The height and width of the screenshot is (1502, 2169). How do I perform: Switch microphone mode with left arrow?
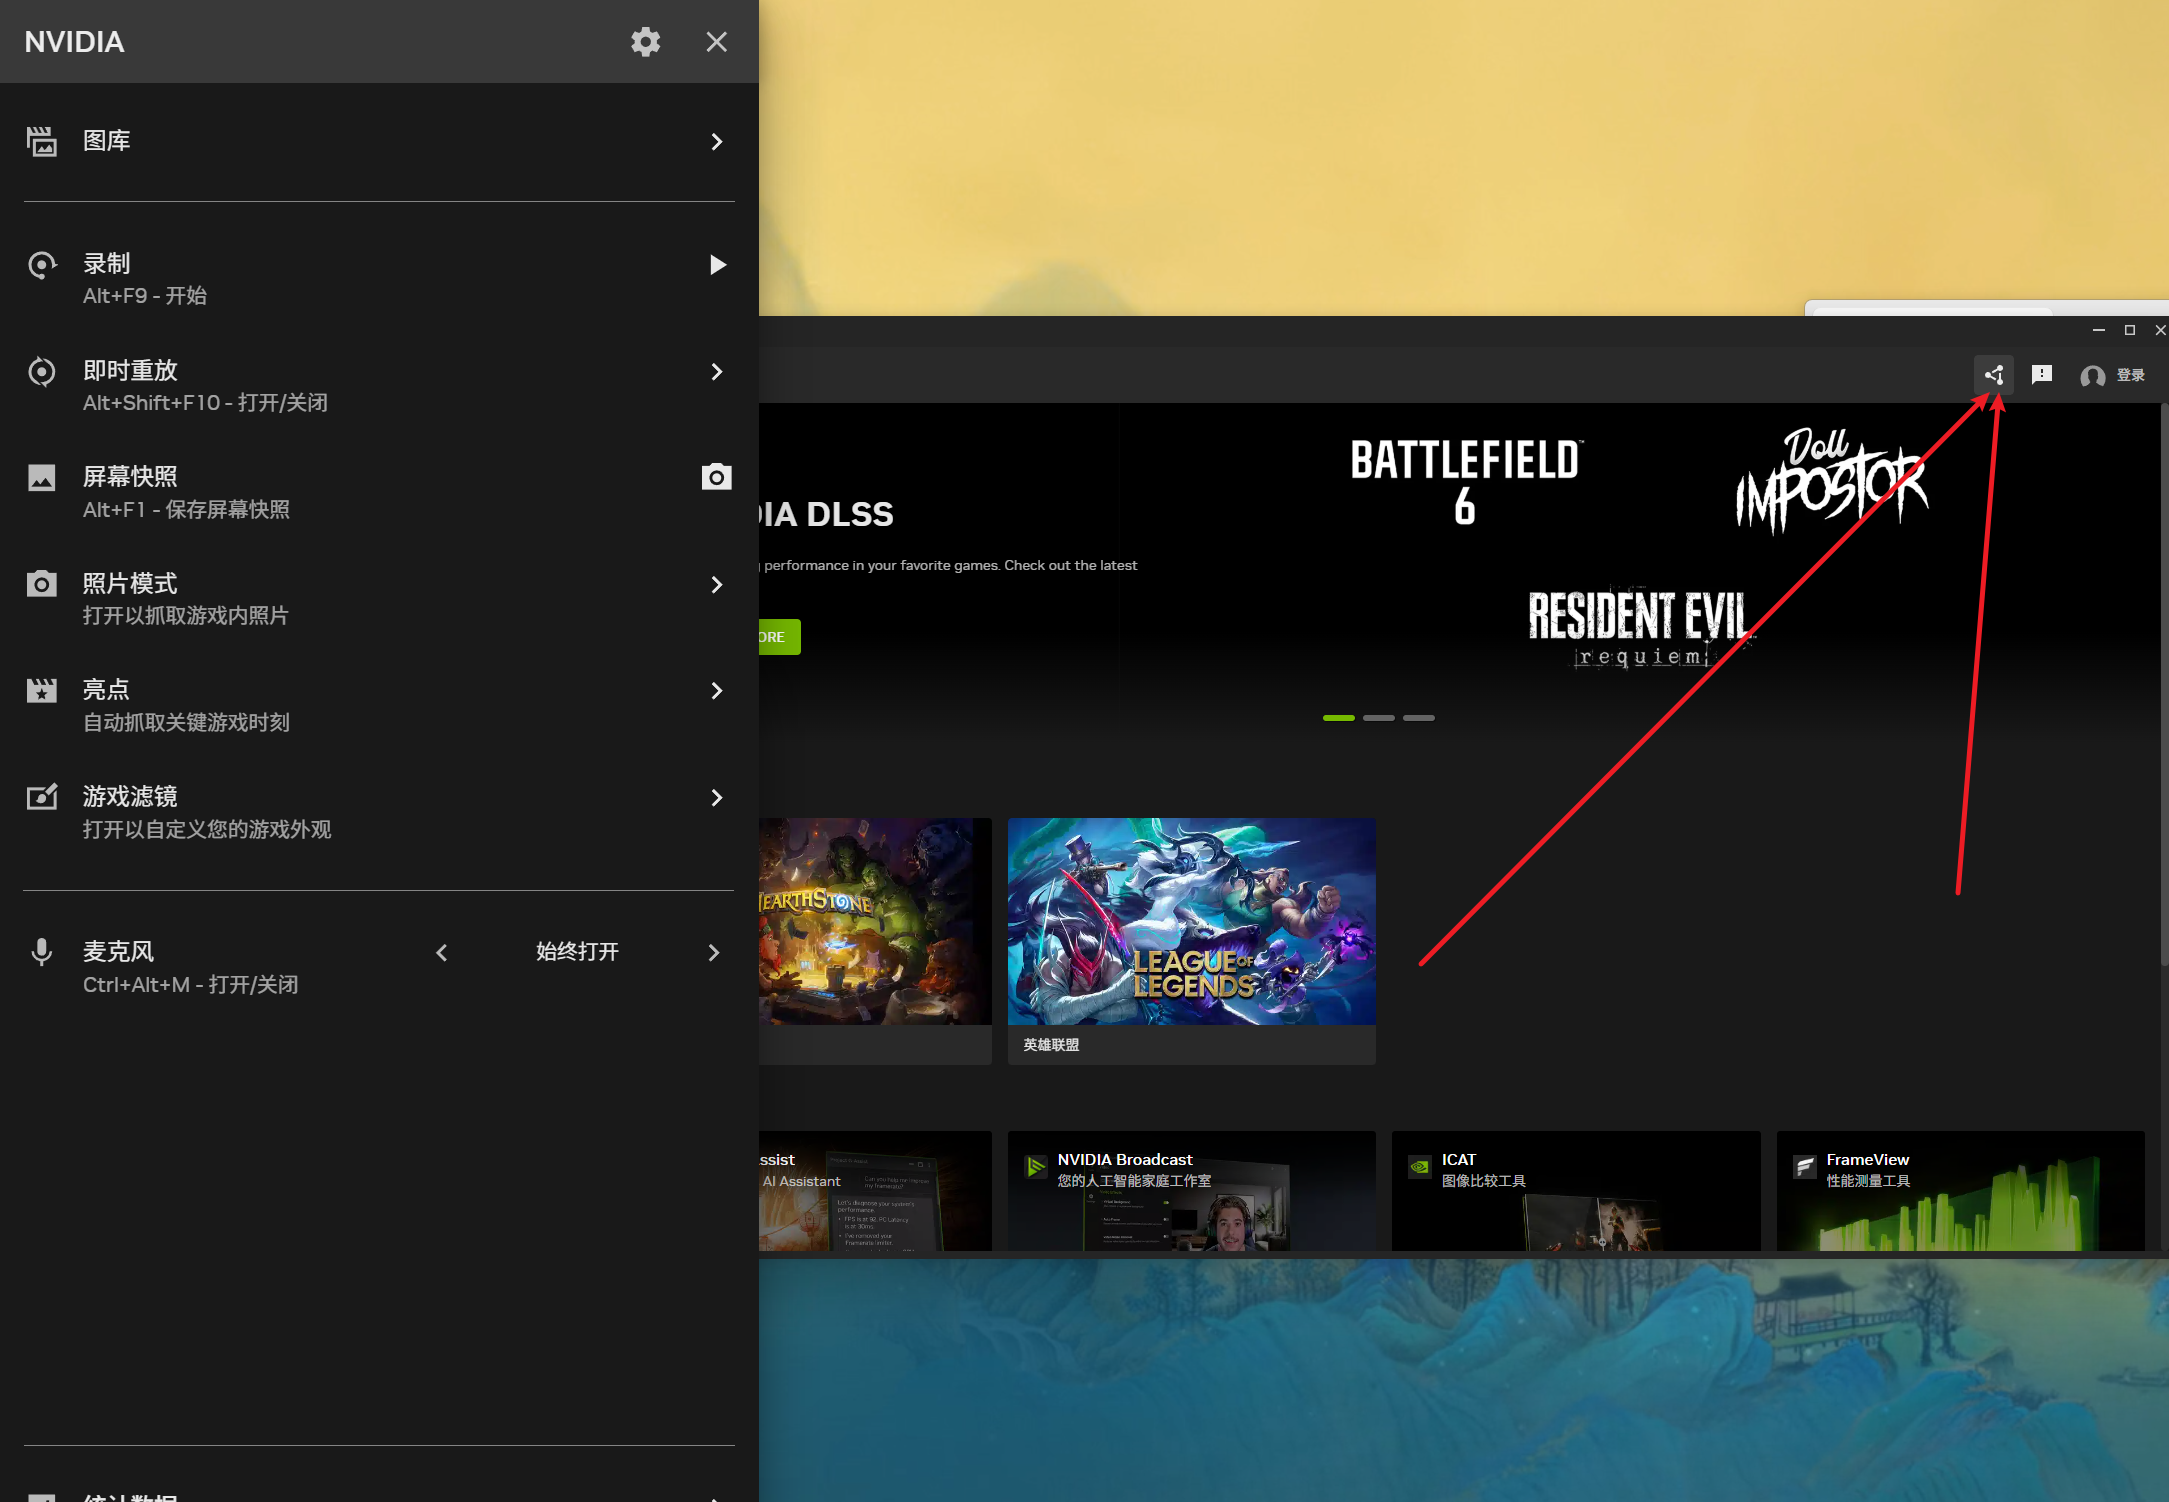pos(442,953)
